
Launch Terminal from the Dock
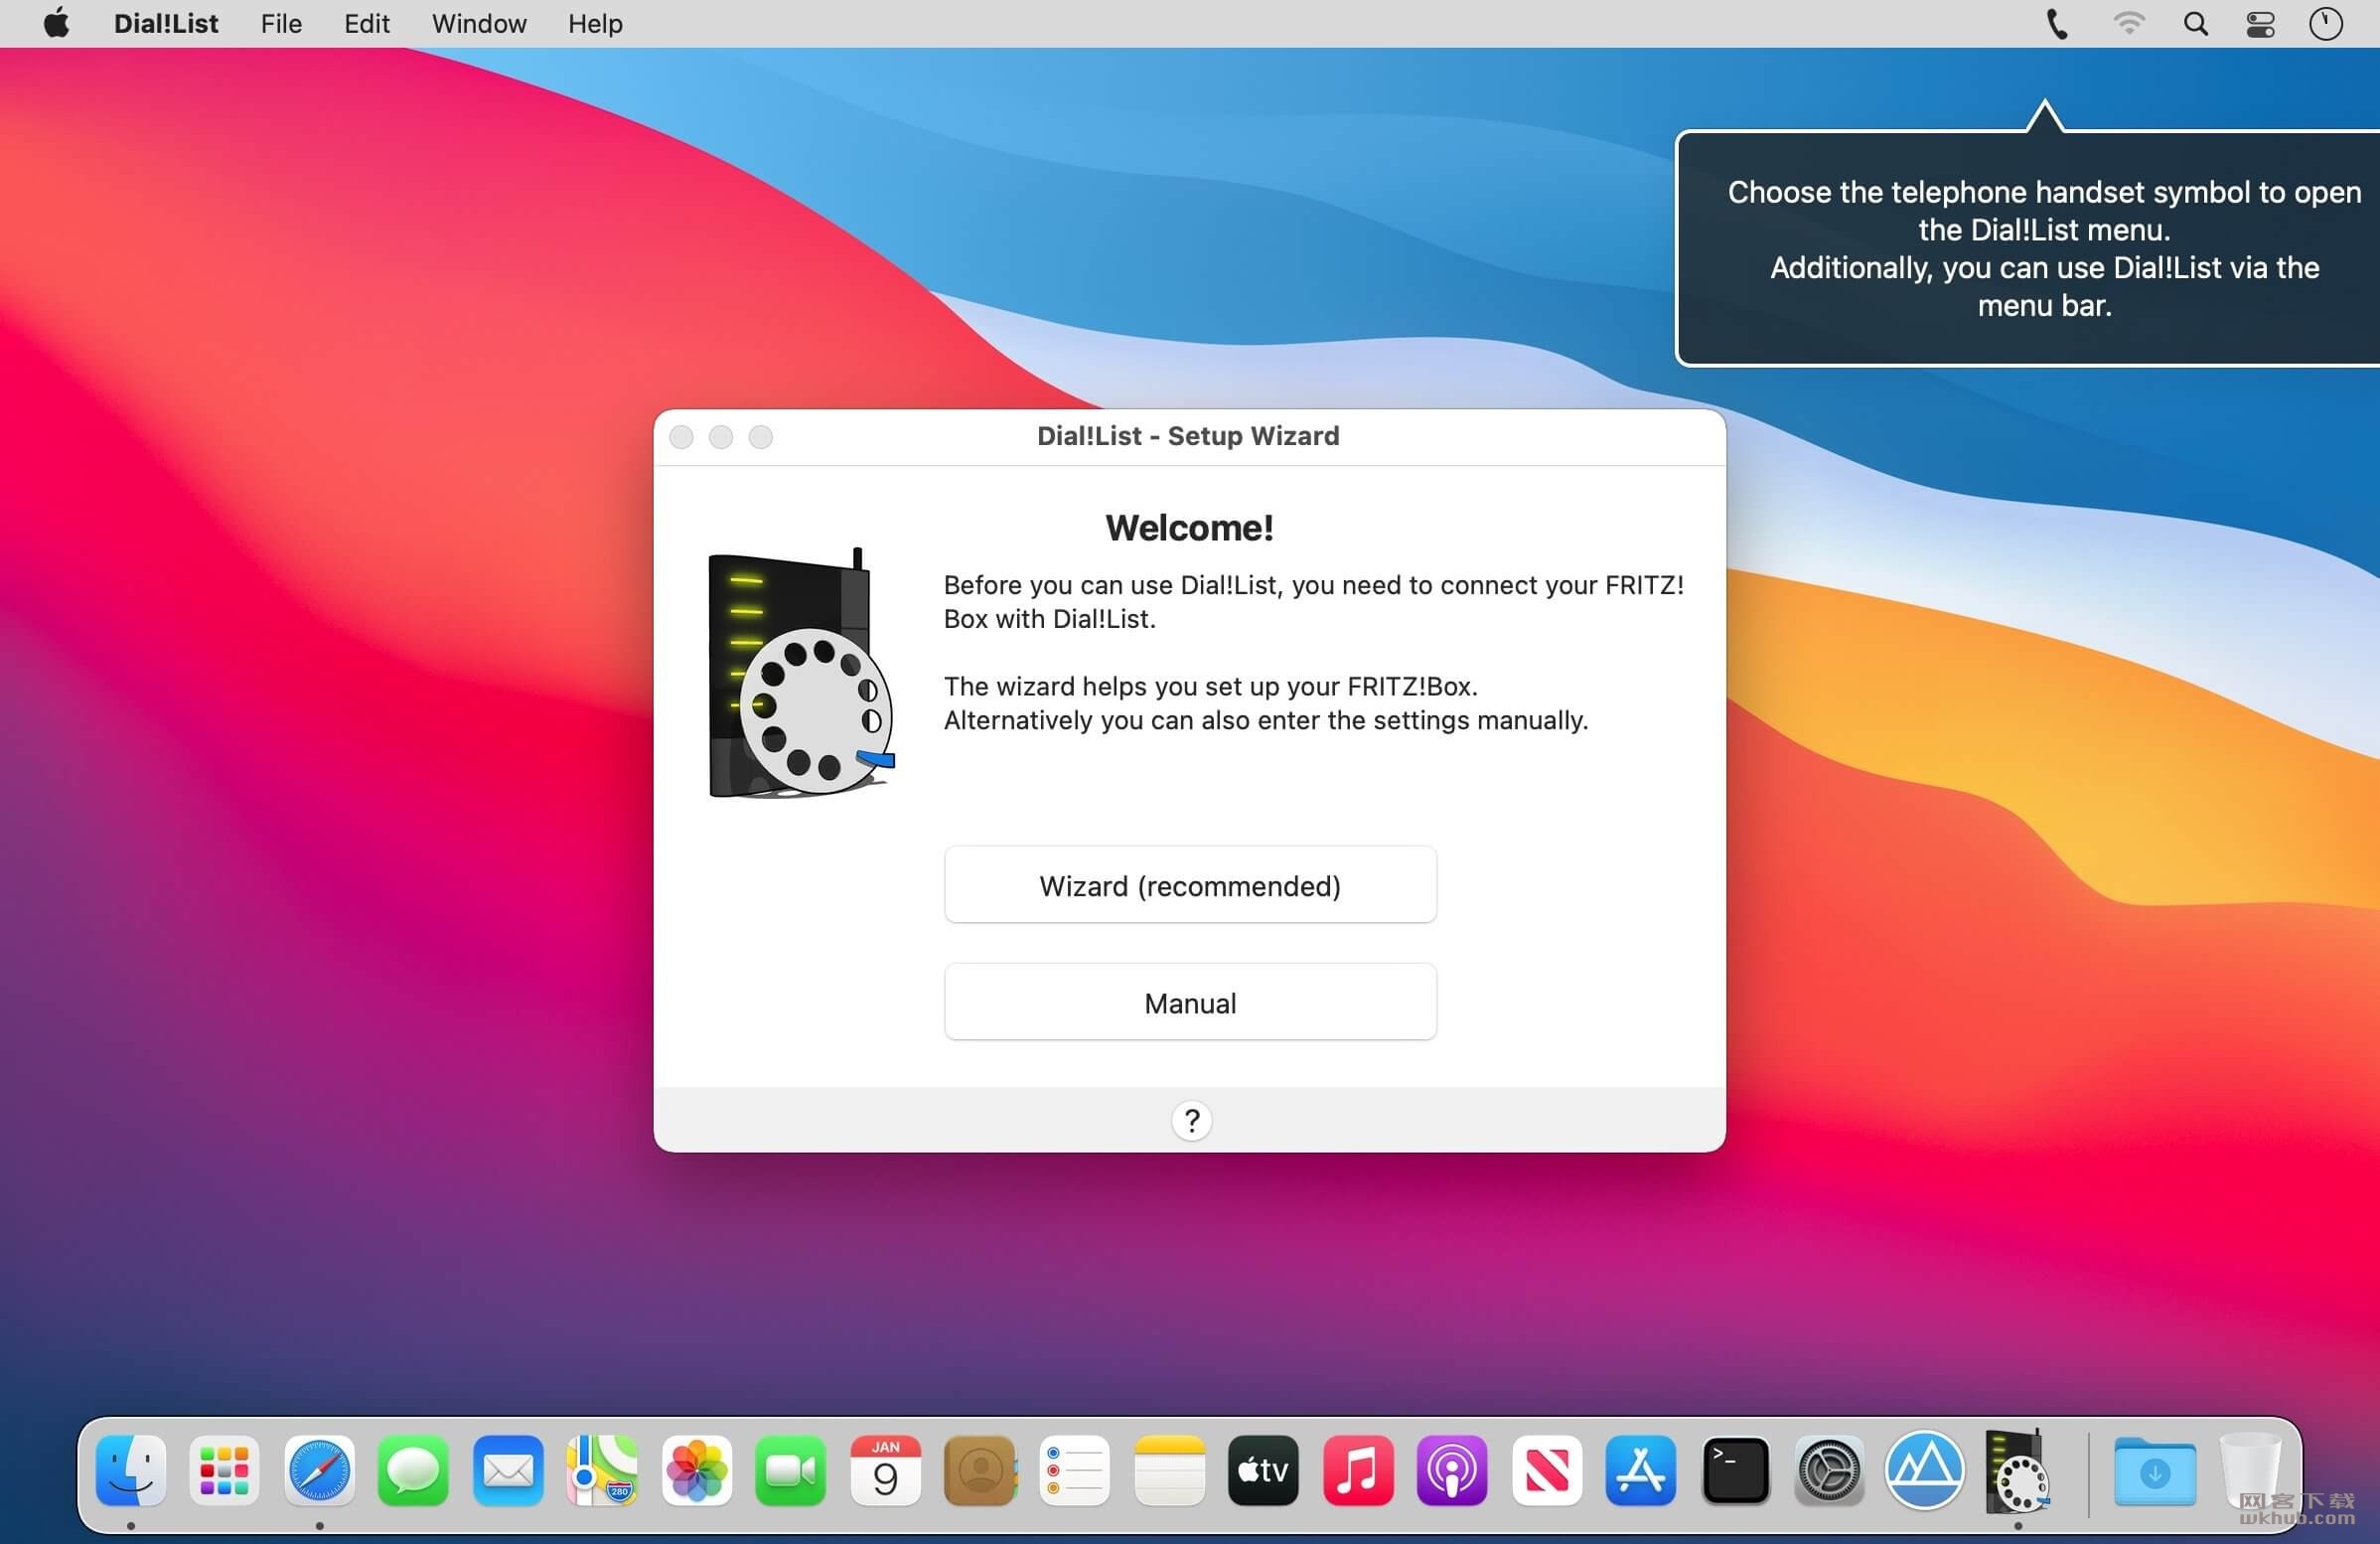pos(1736,1470)
